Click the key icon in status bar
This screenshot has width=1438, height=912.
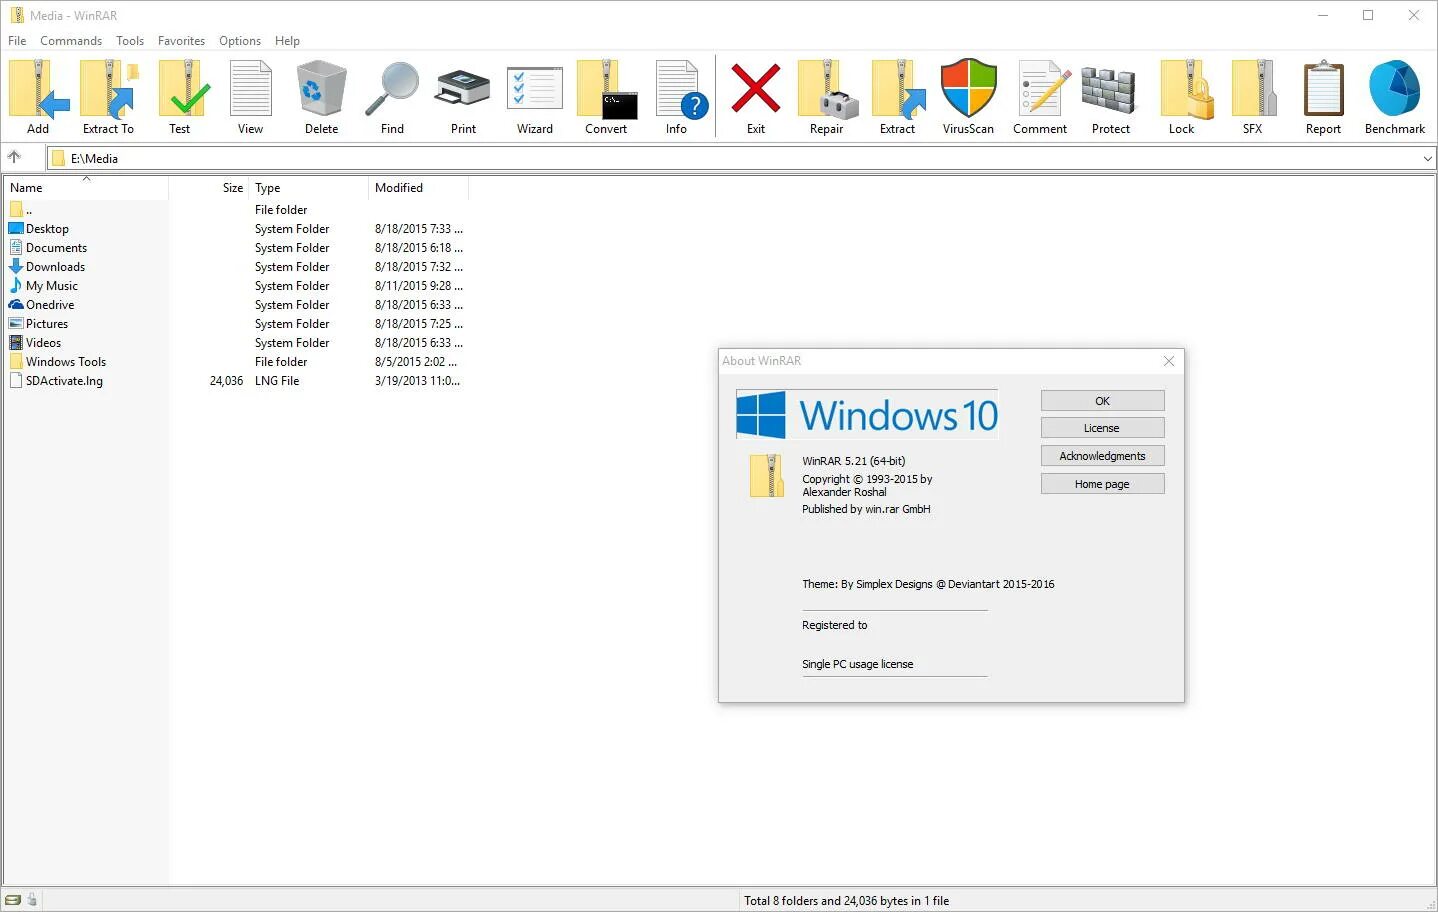click(32, 899)
